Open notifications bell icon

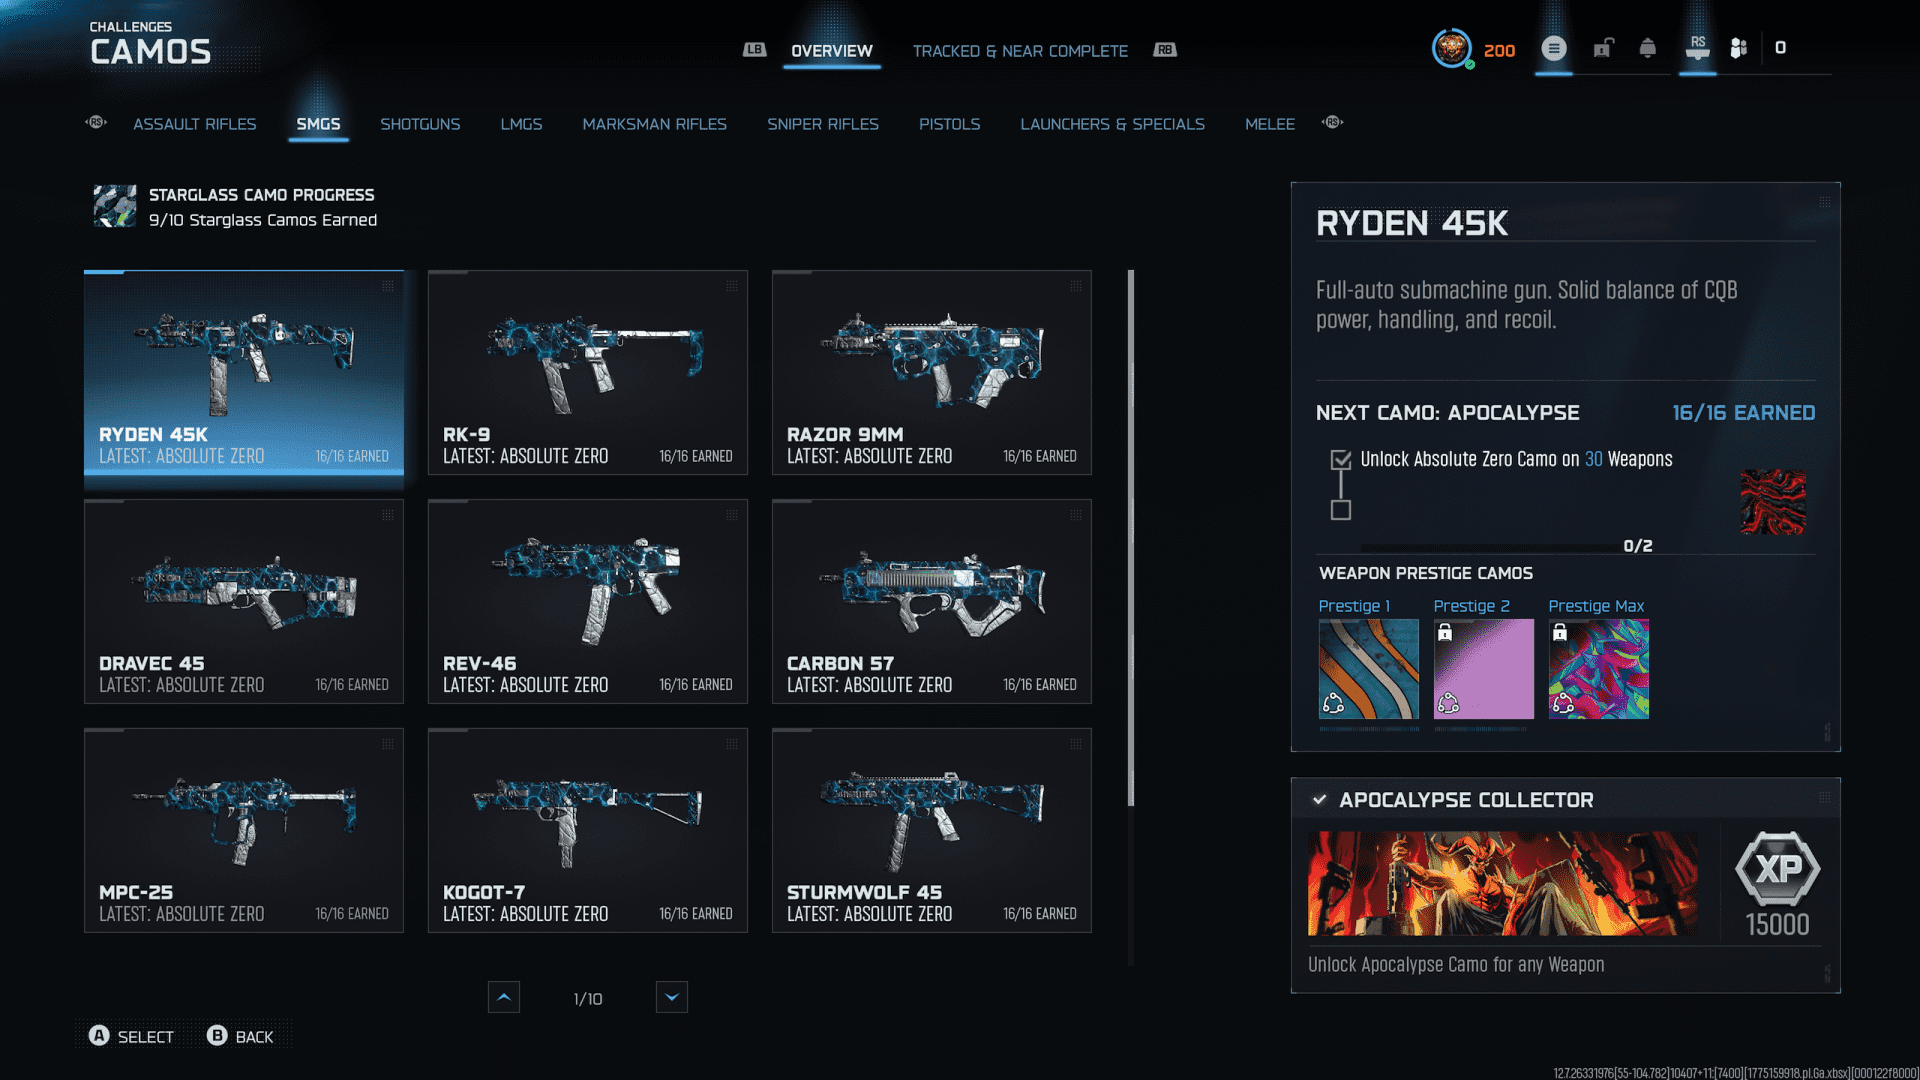tap(1647, 48)
